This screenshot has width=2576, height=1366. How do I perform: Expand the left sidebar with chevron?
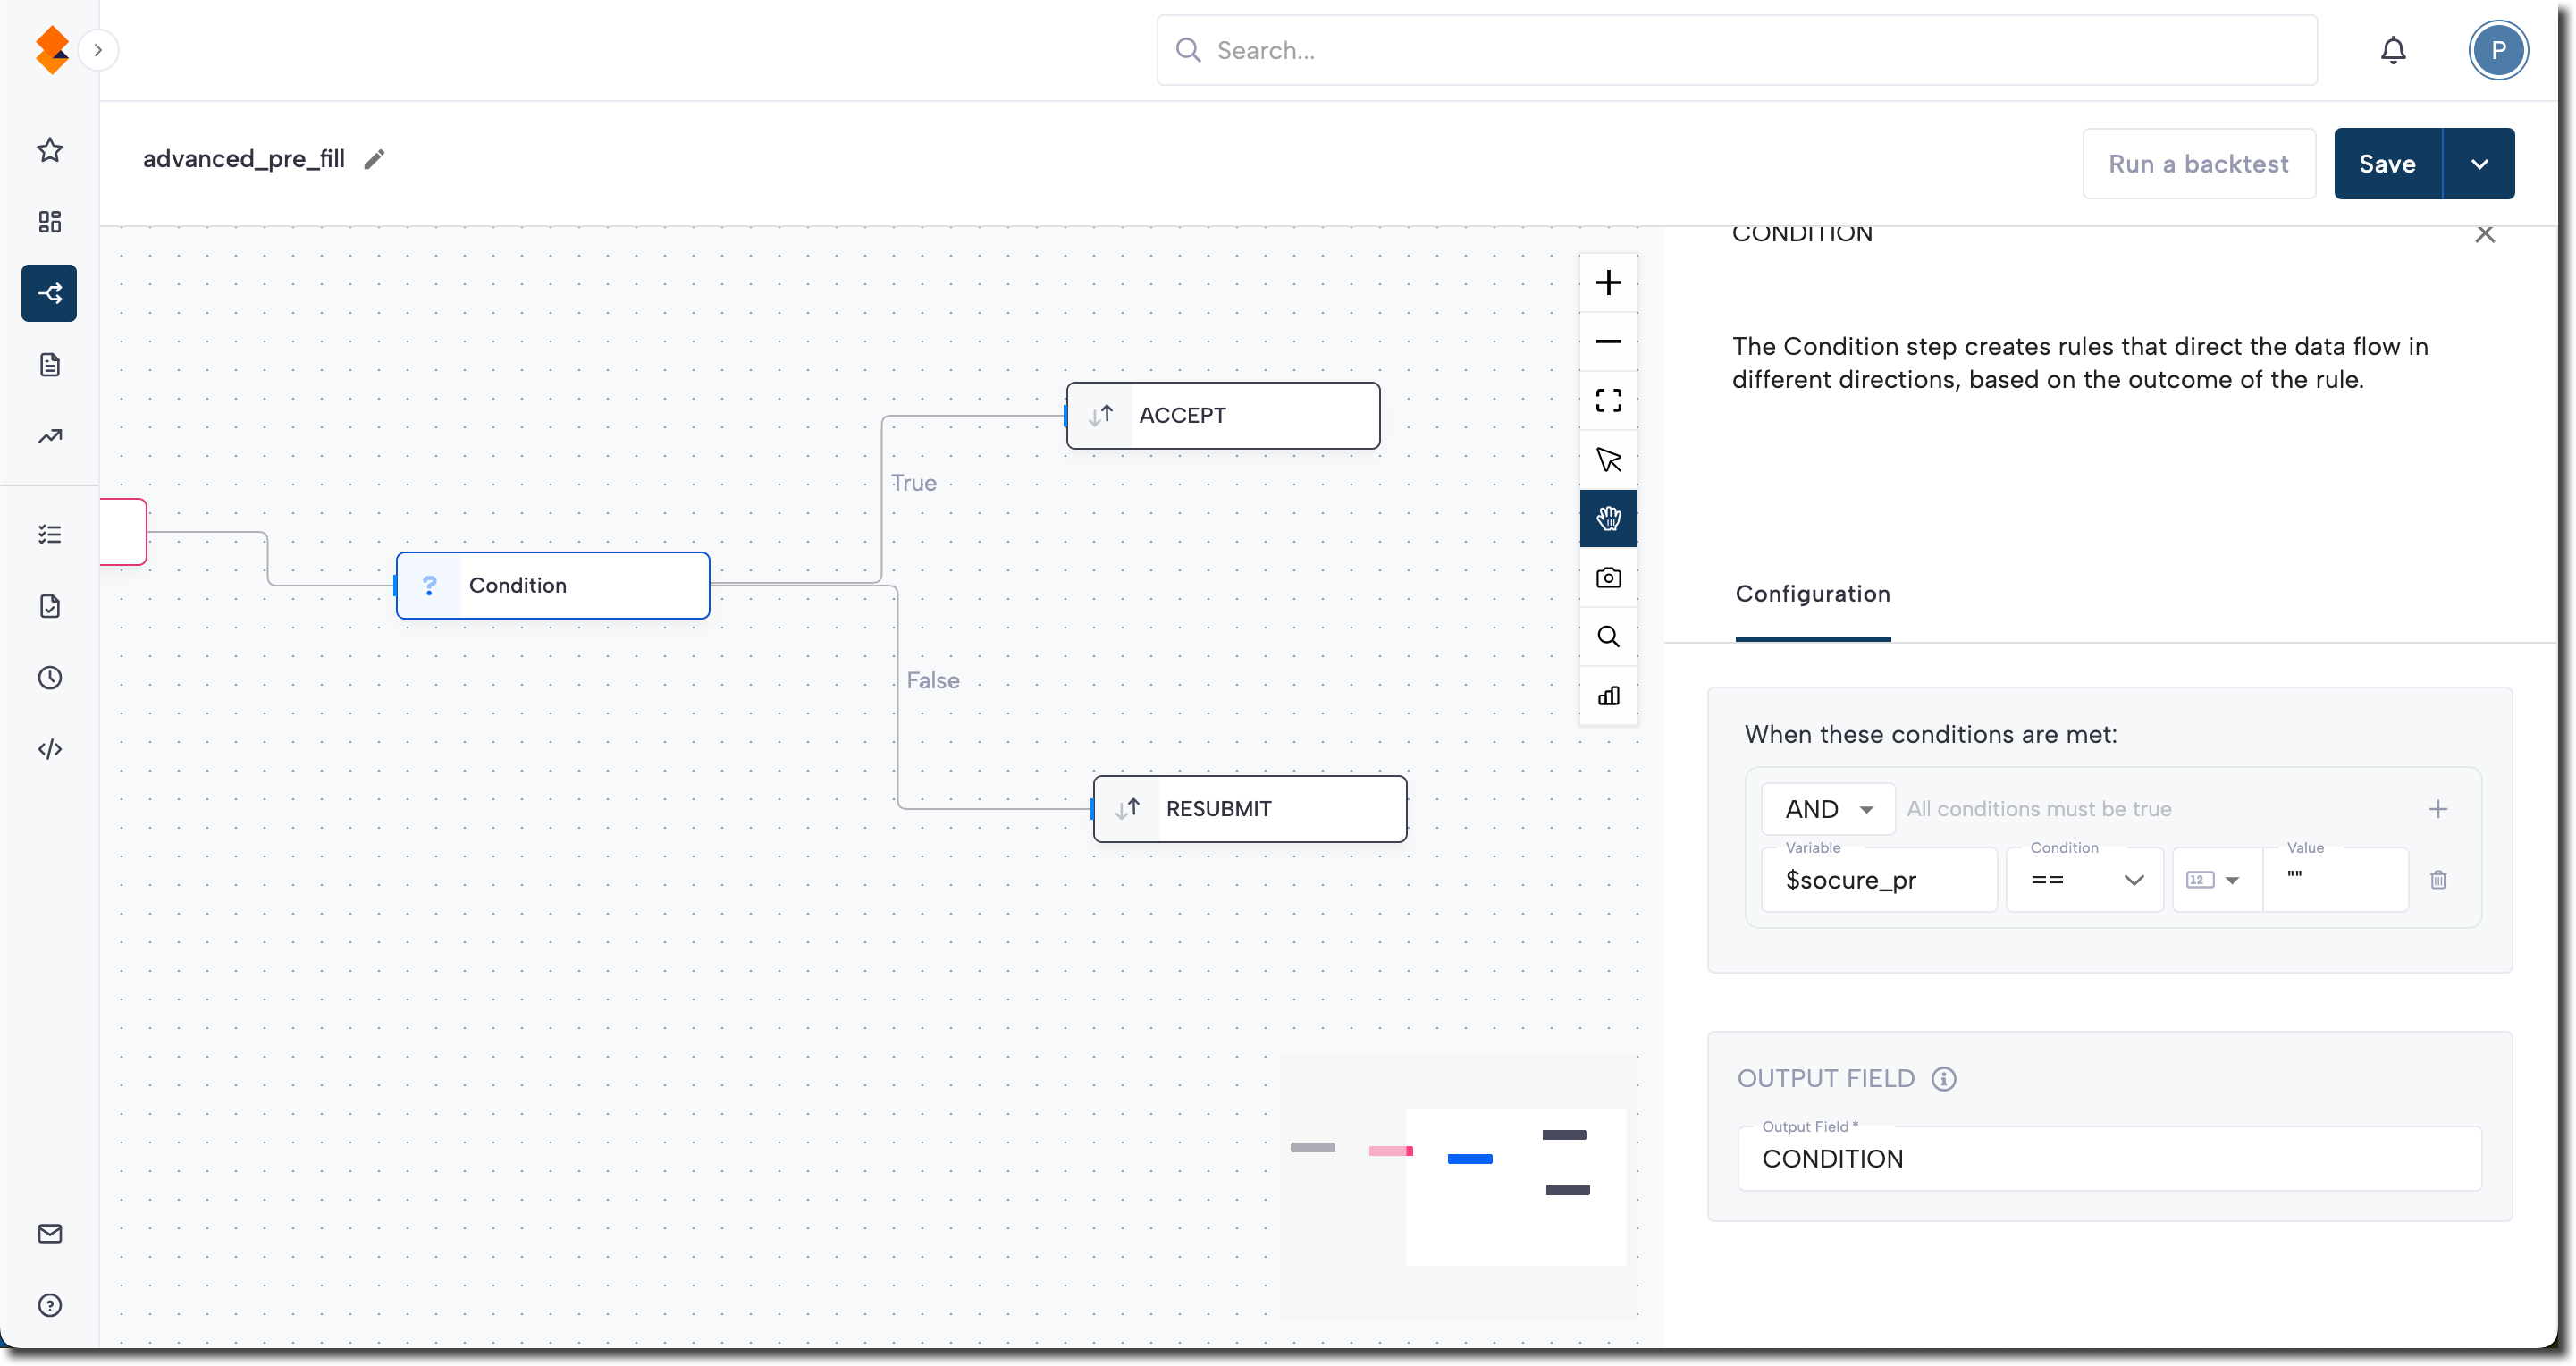pos(98,50)
